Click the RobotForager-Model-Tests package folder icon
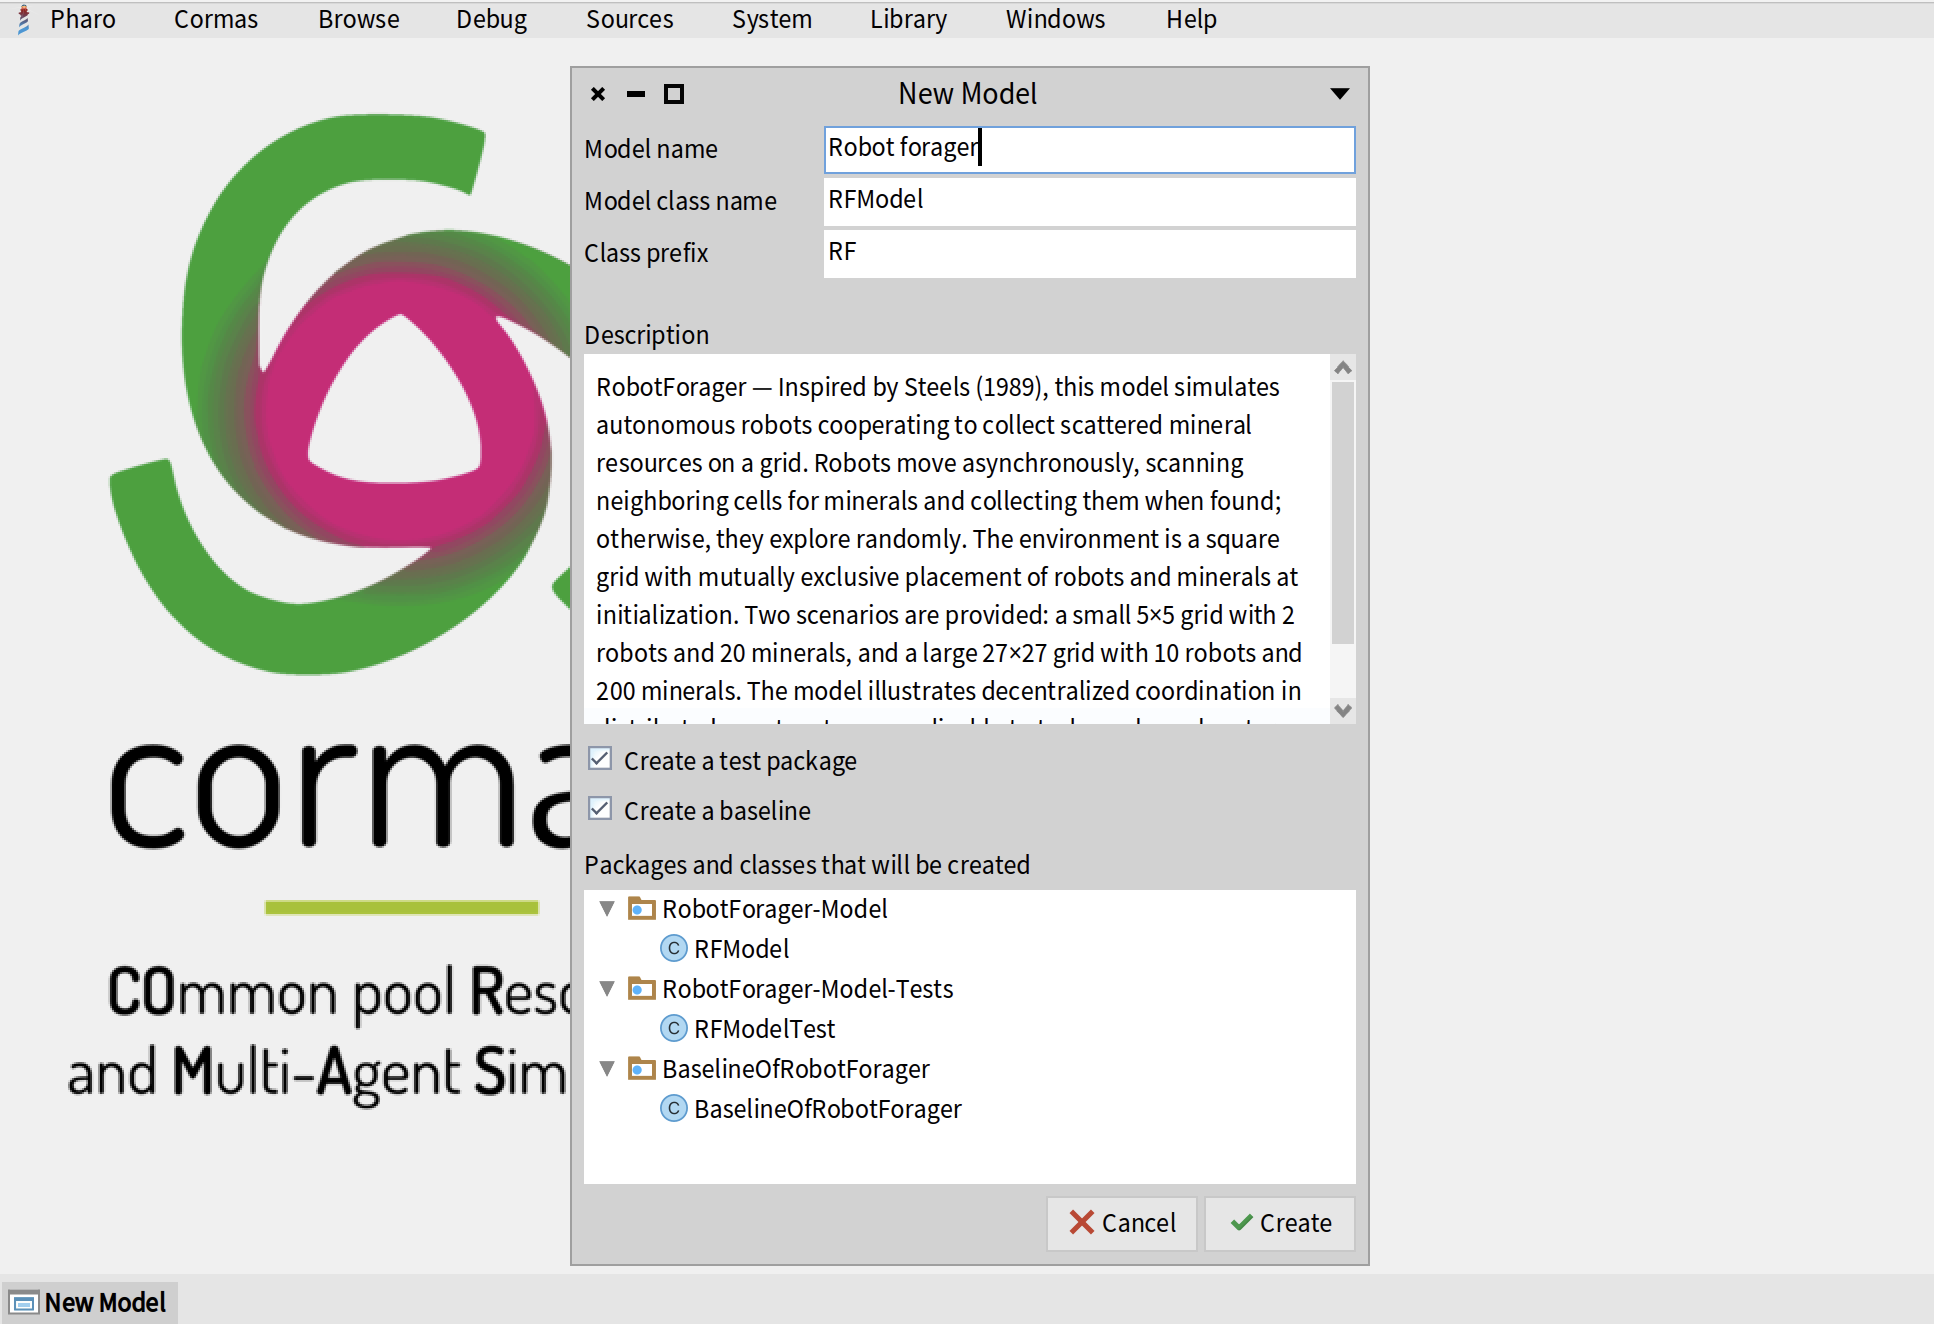 coord(641,989)
